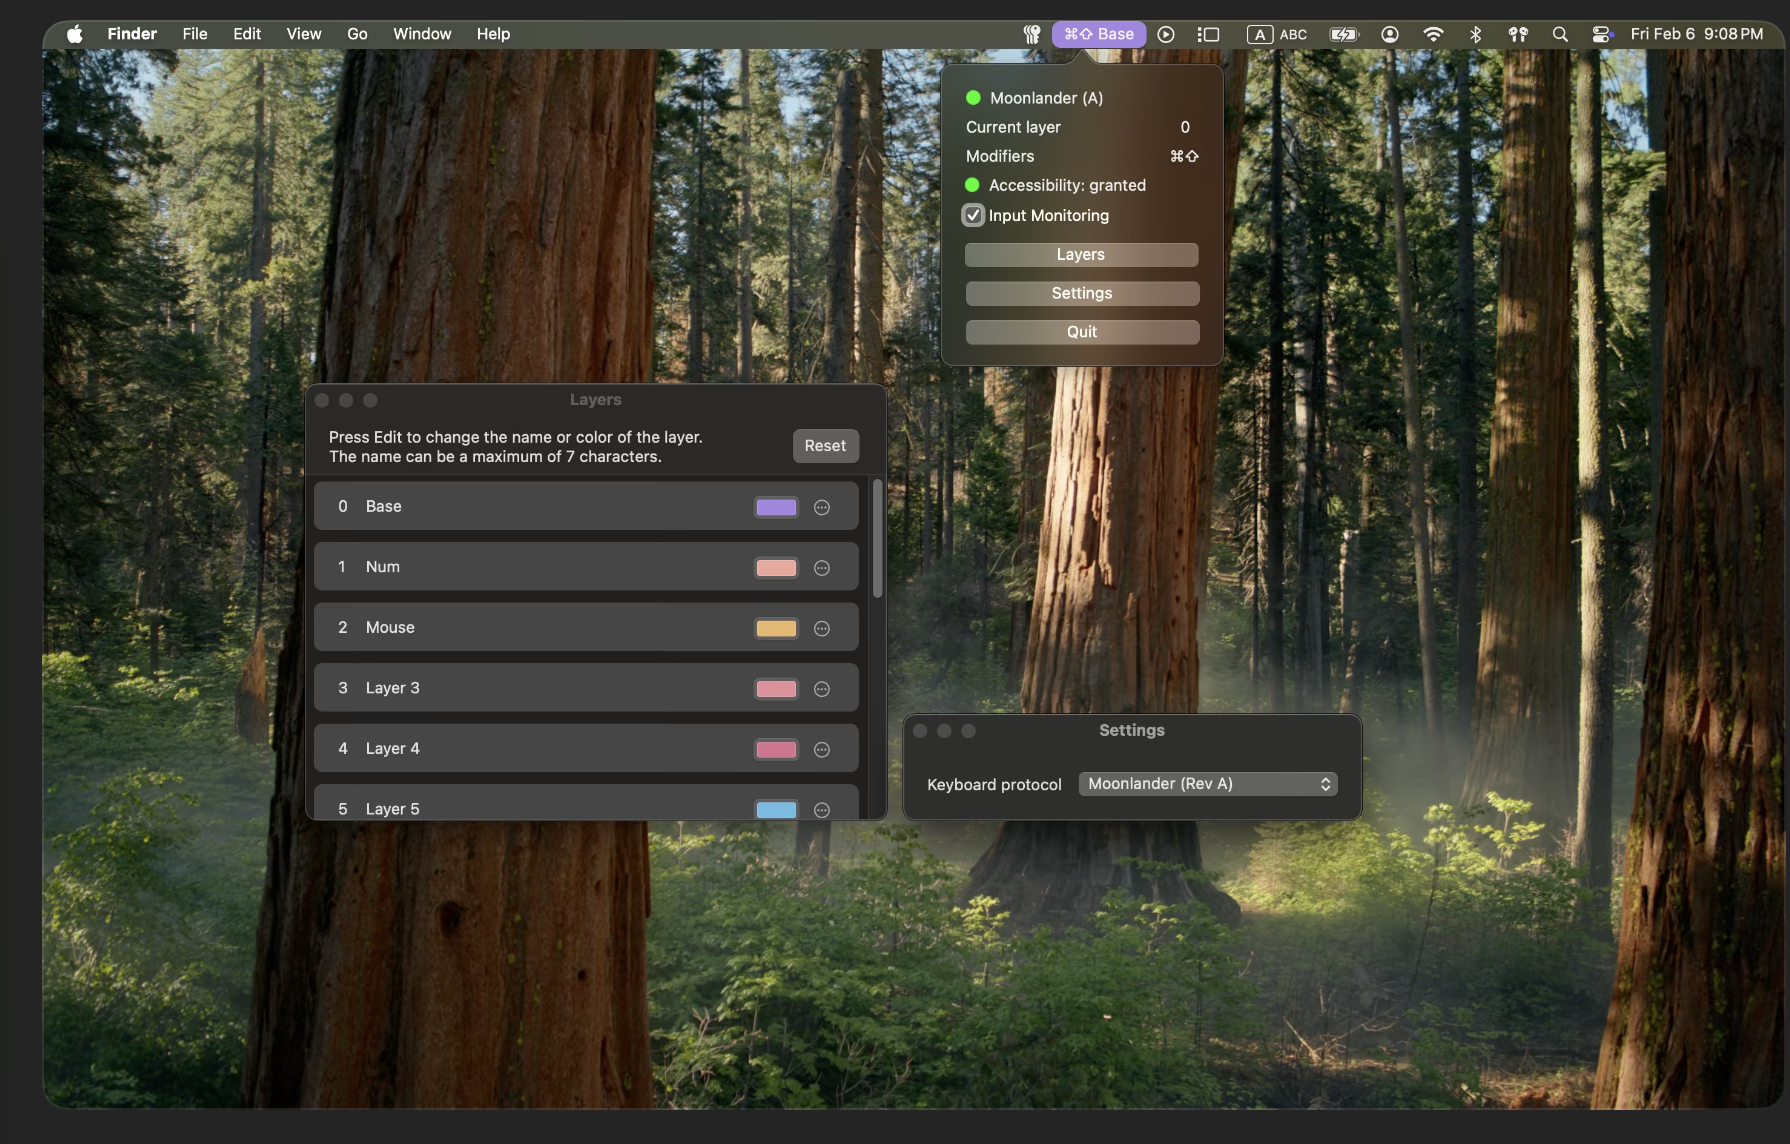Open the Apple menu
Viewport: 1790px width, 1144px height.
tap(75, 34)
